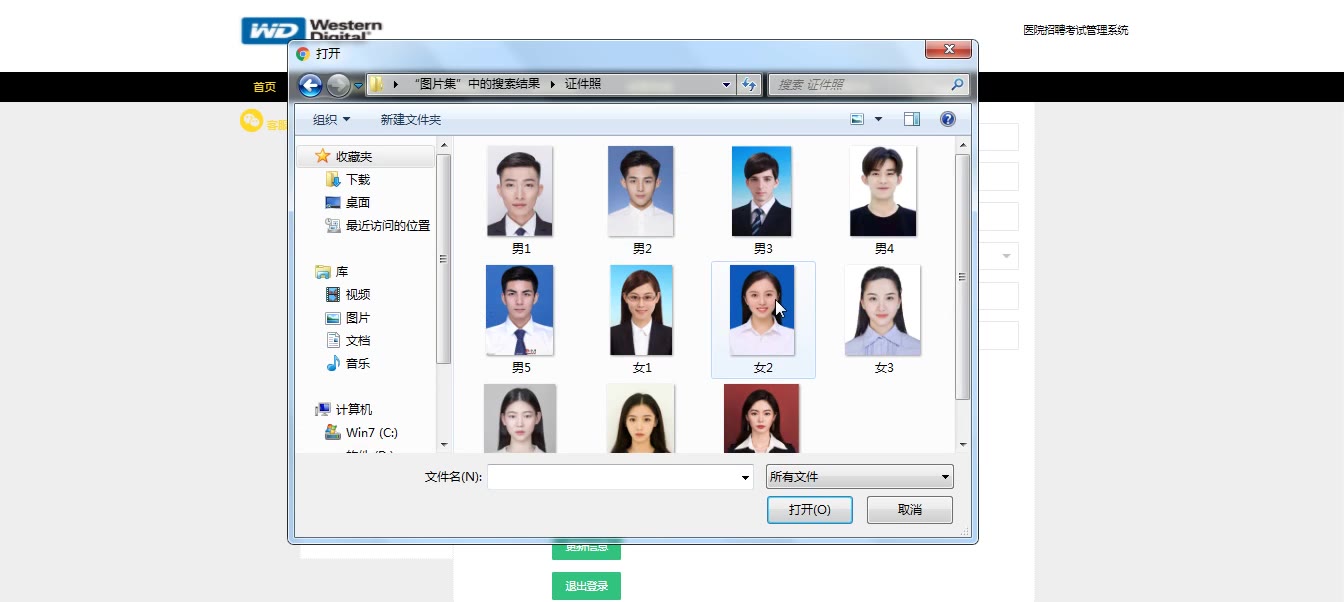Click inside the 文件名 text field
Screen dimensions: 1344x602
613,477
